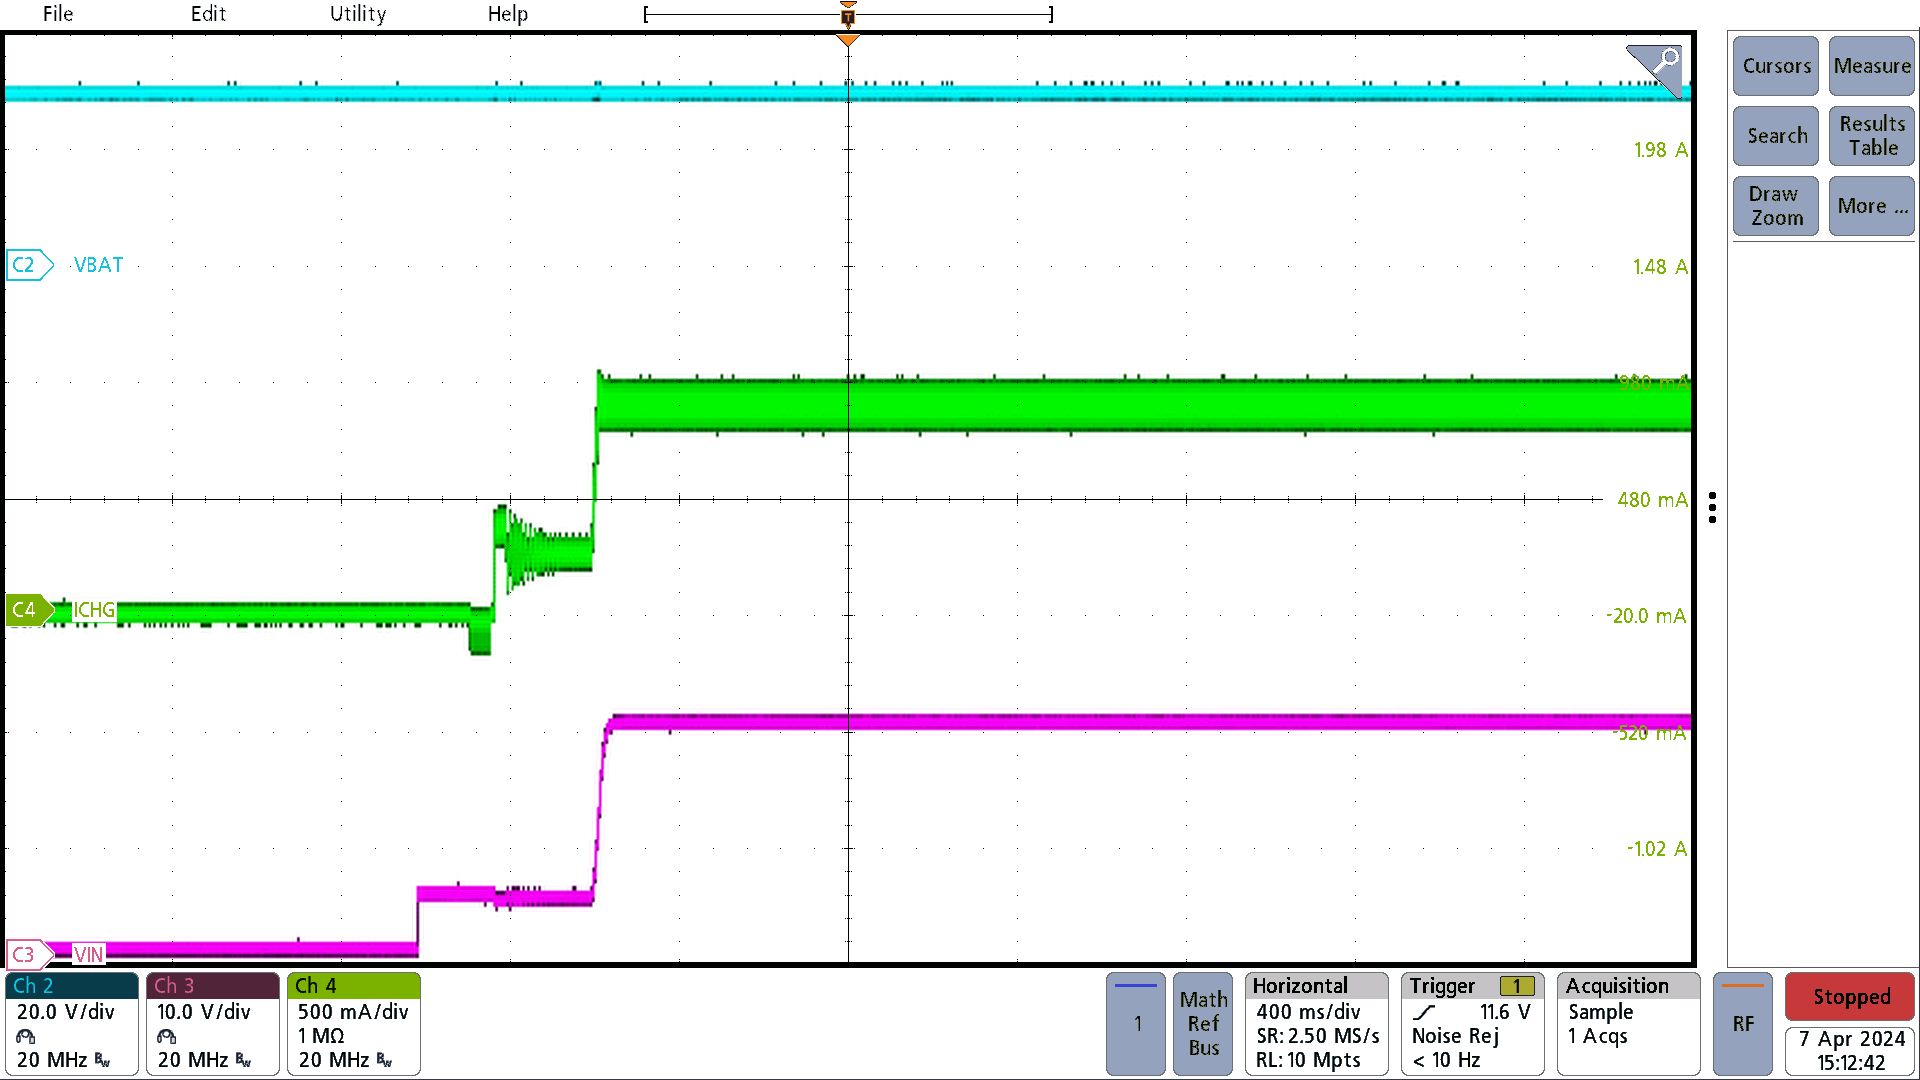Open the Trigger settings badge

click(1472, 1024)
